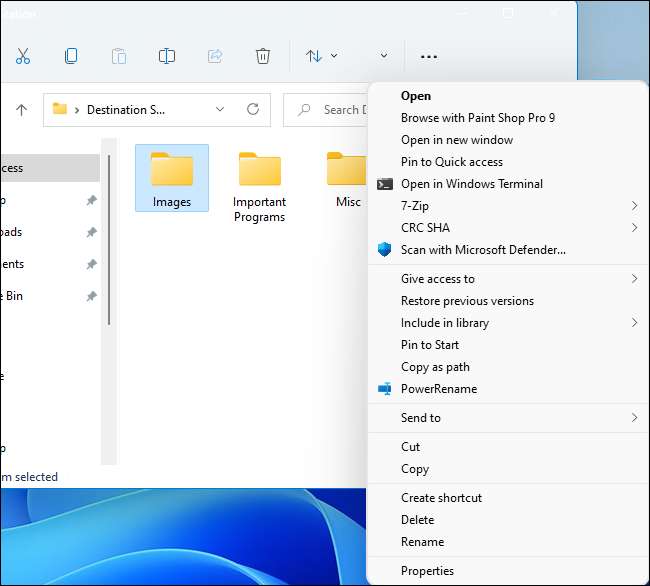This screenshot has width=650, height=586.
Task: Click PowerRename in context menu
Action: [x=438, y=389]
